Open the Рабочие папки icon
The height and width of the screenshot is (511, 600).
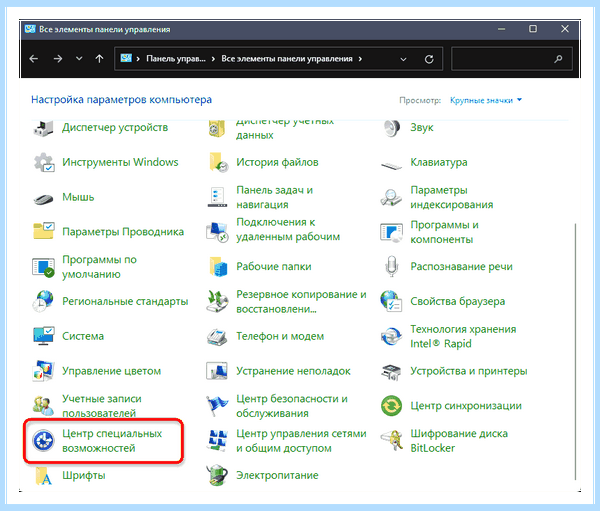click(218, 266)
